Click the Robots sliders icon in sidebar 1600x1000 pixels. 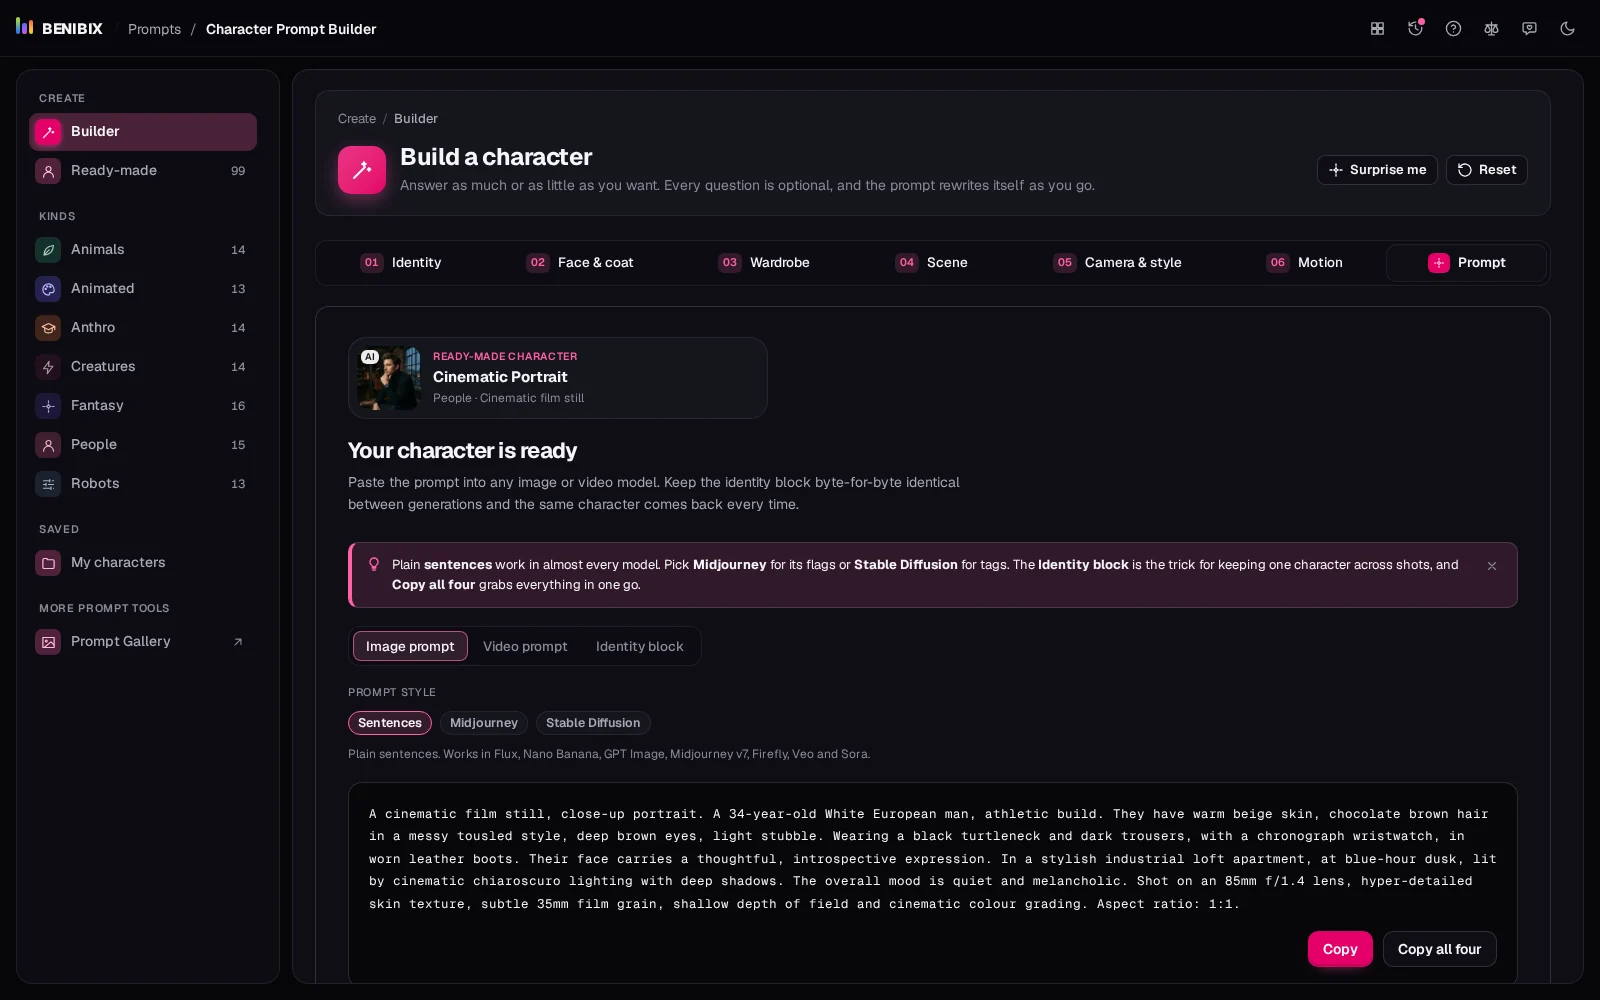pyautogui.click(x=48, y=484)
